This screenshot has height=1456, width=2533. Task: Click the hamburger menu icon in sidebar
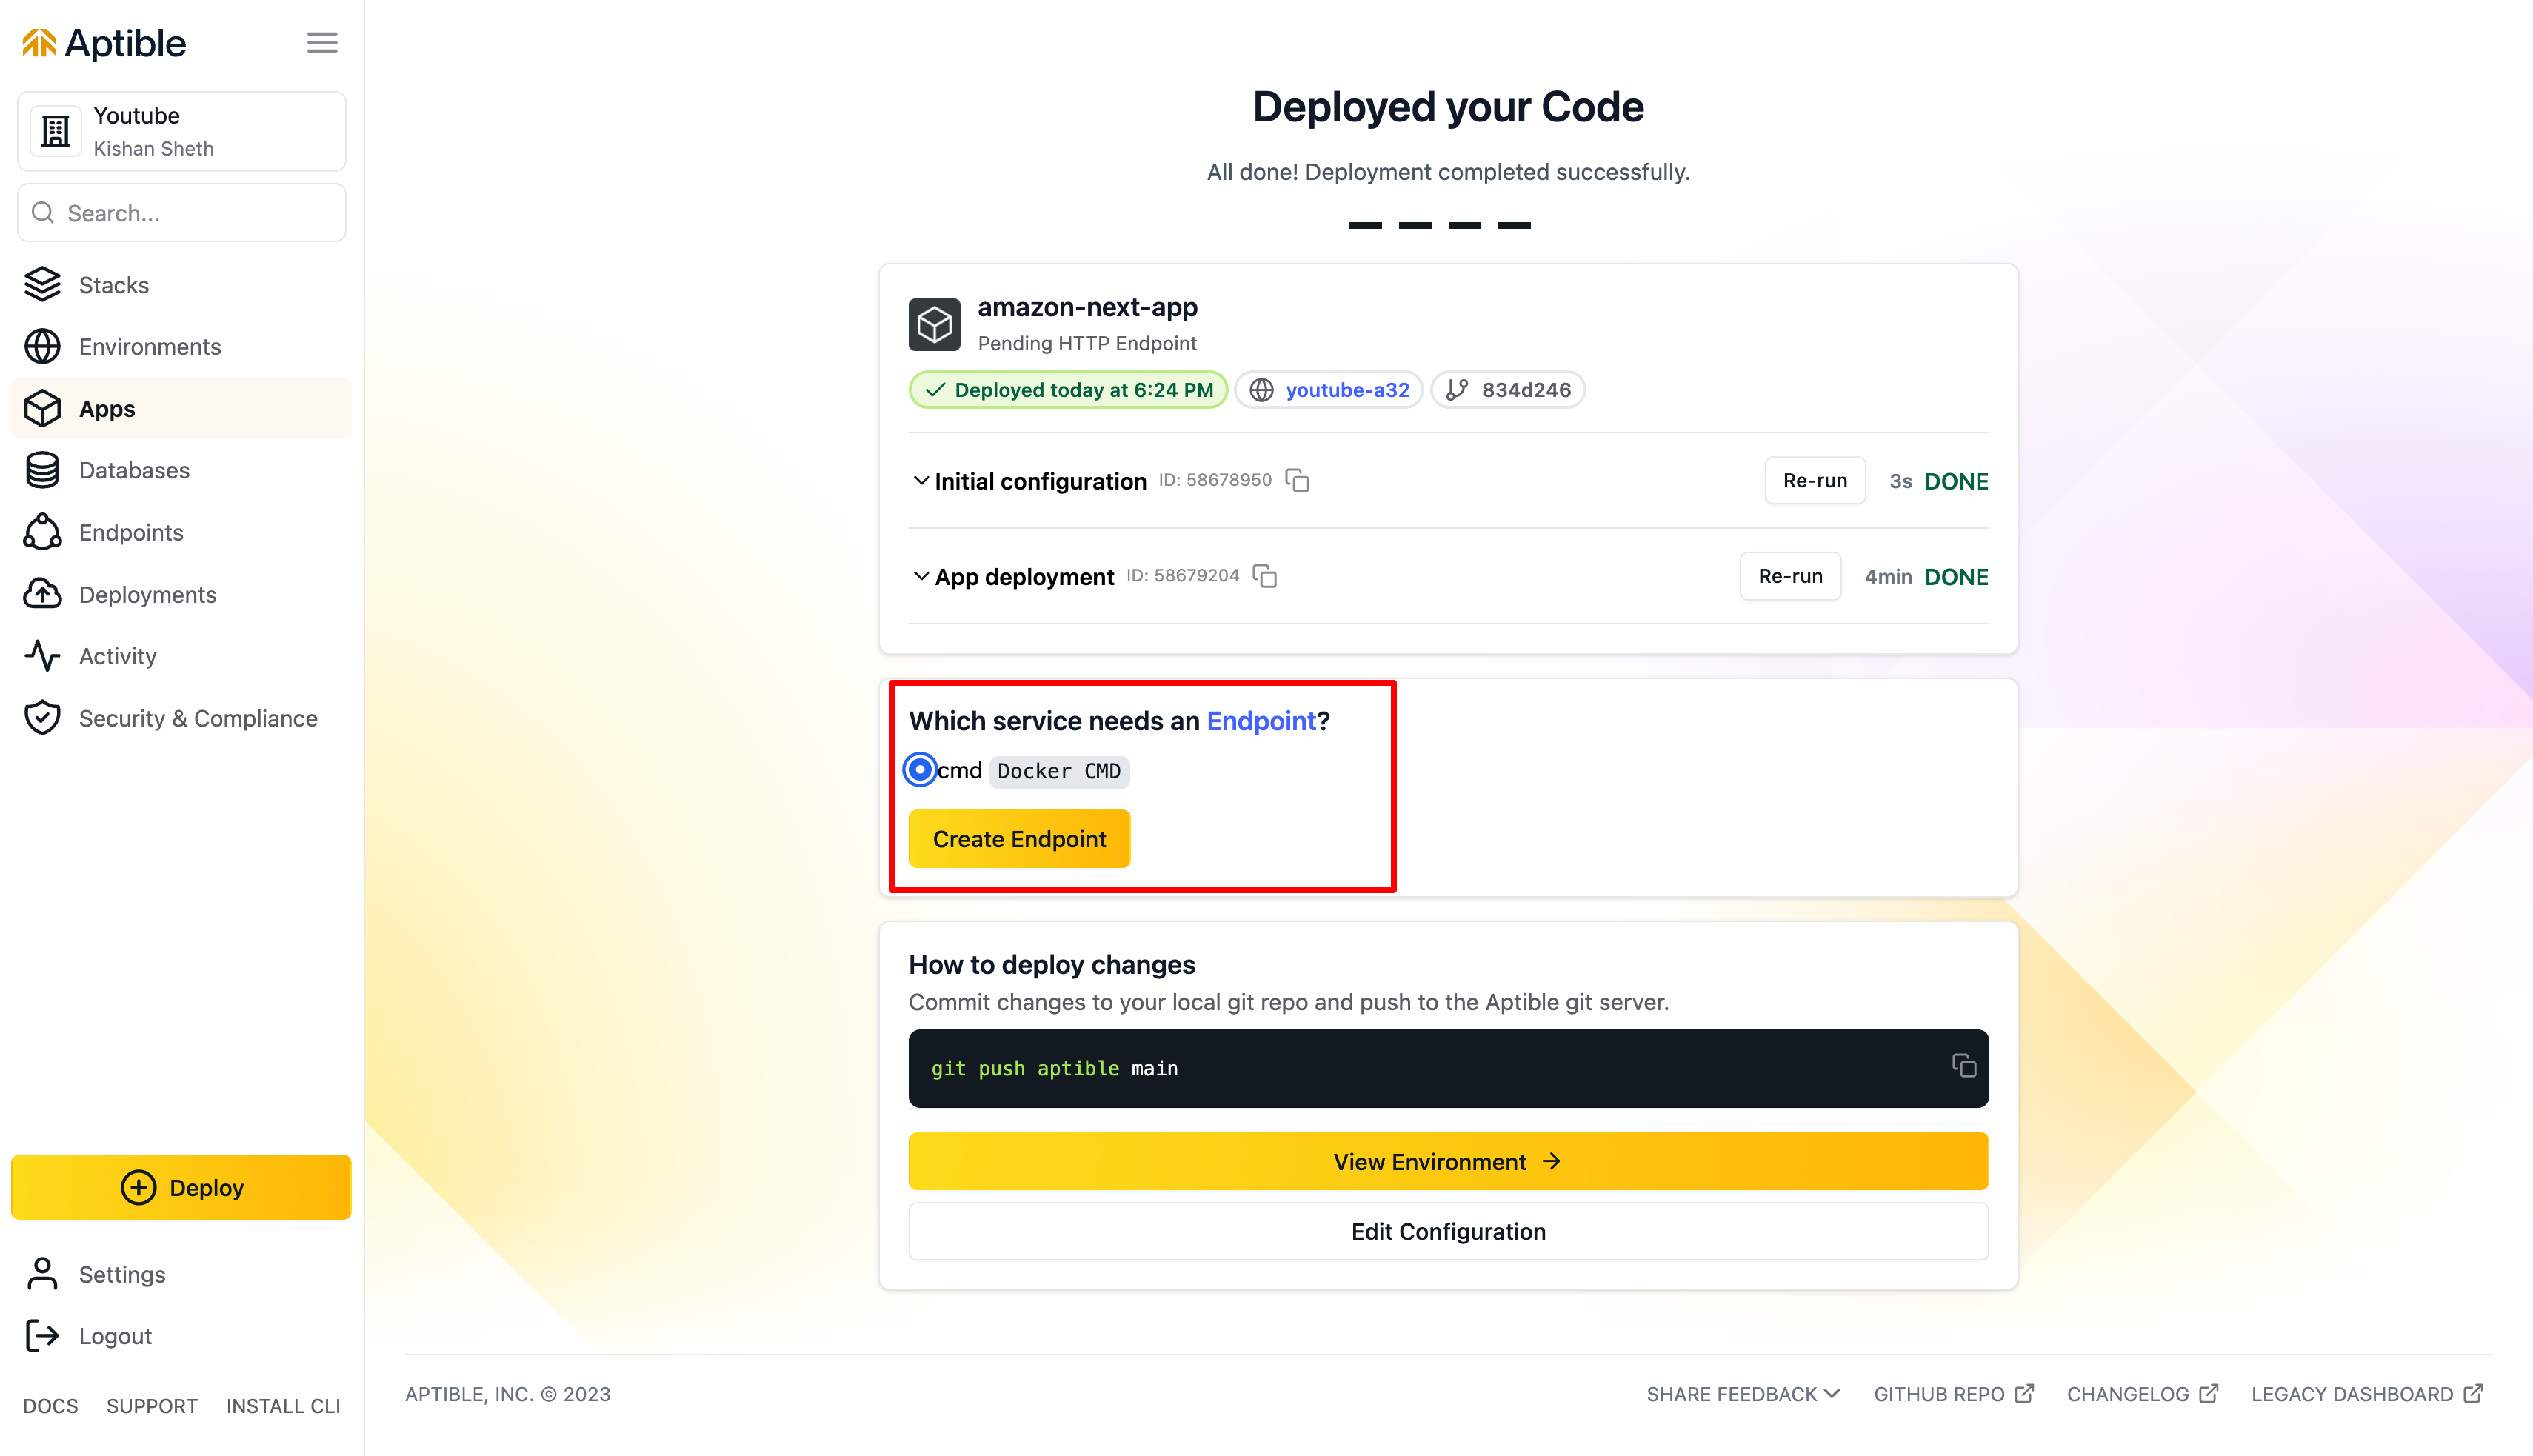(321, 43)
